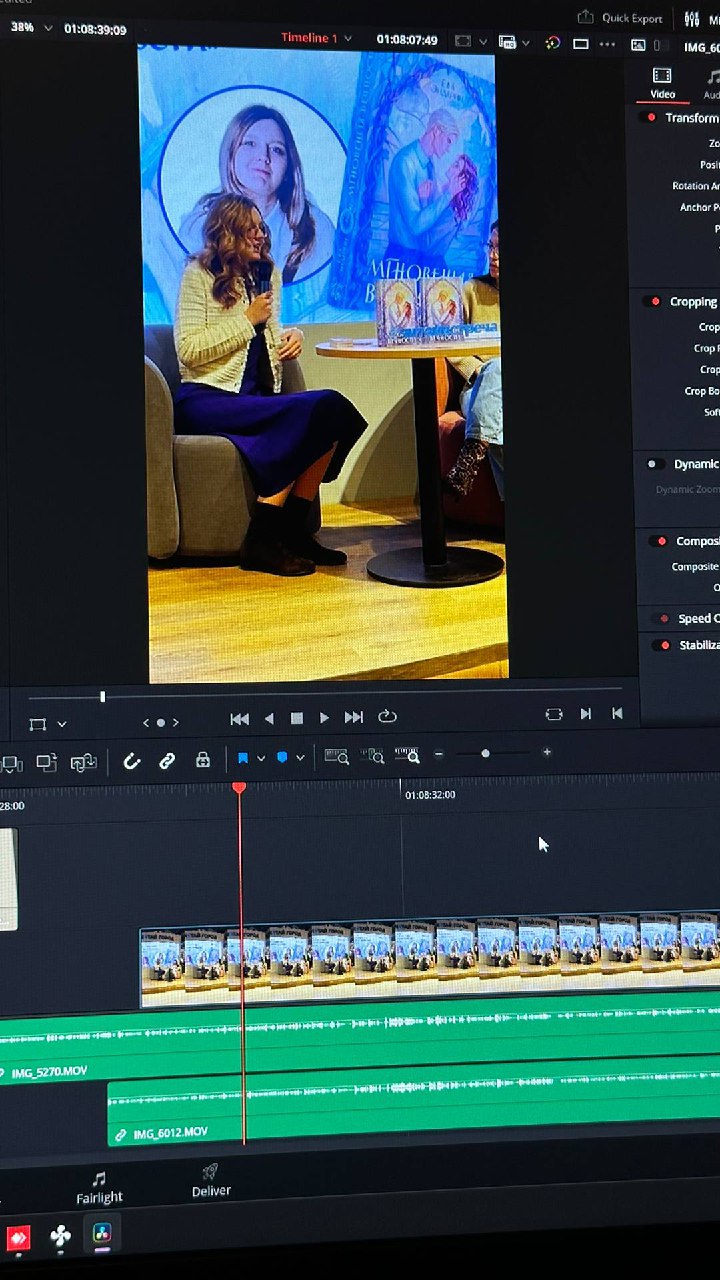Click the timeline zoom slider handle
Image resolution: width=720 pixels, height=1280 pixels.
(x=485, y=753)
